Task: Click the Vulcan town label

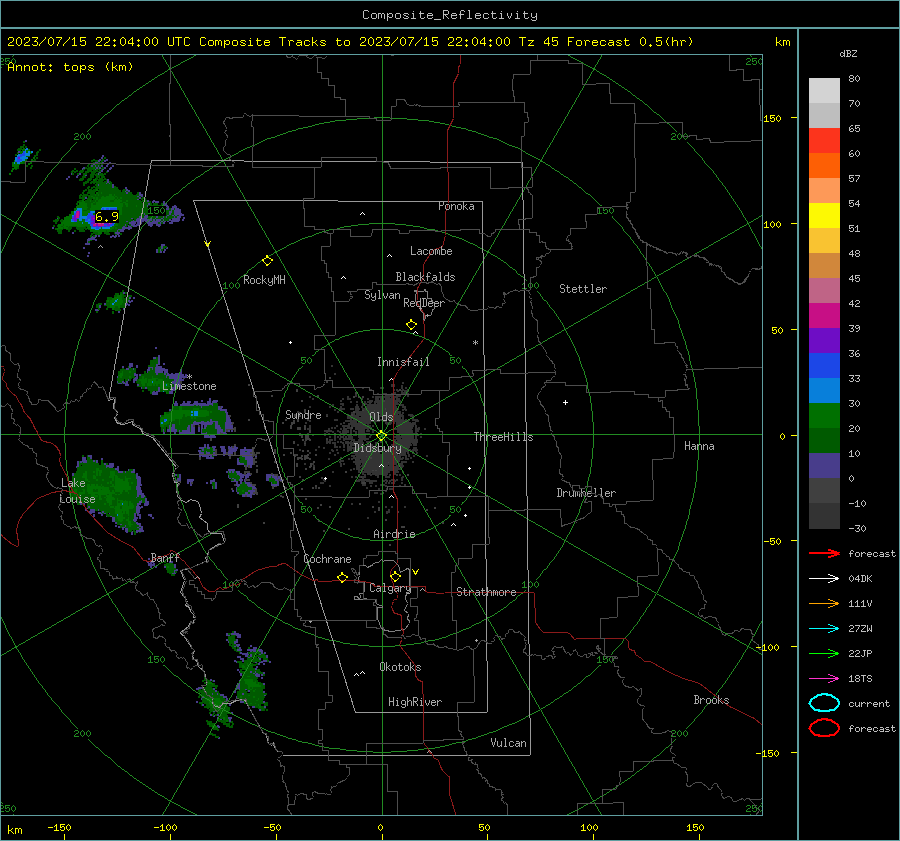Action: (x=508, y=743)
